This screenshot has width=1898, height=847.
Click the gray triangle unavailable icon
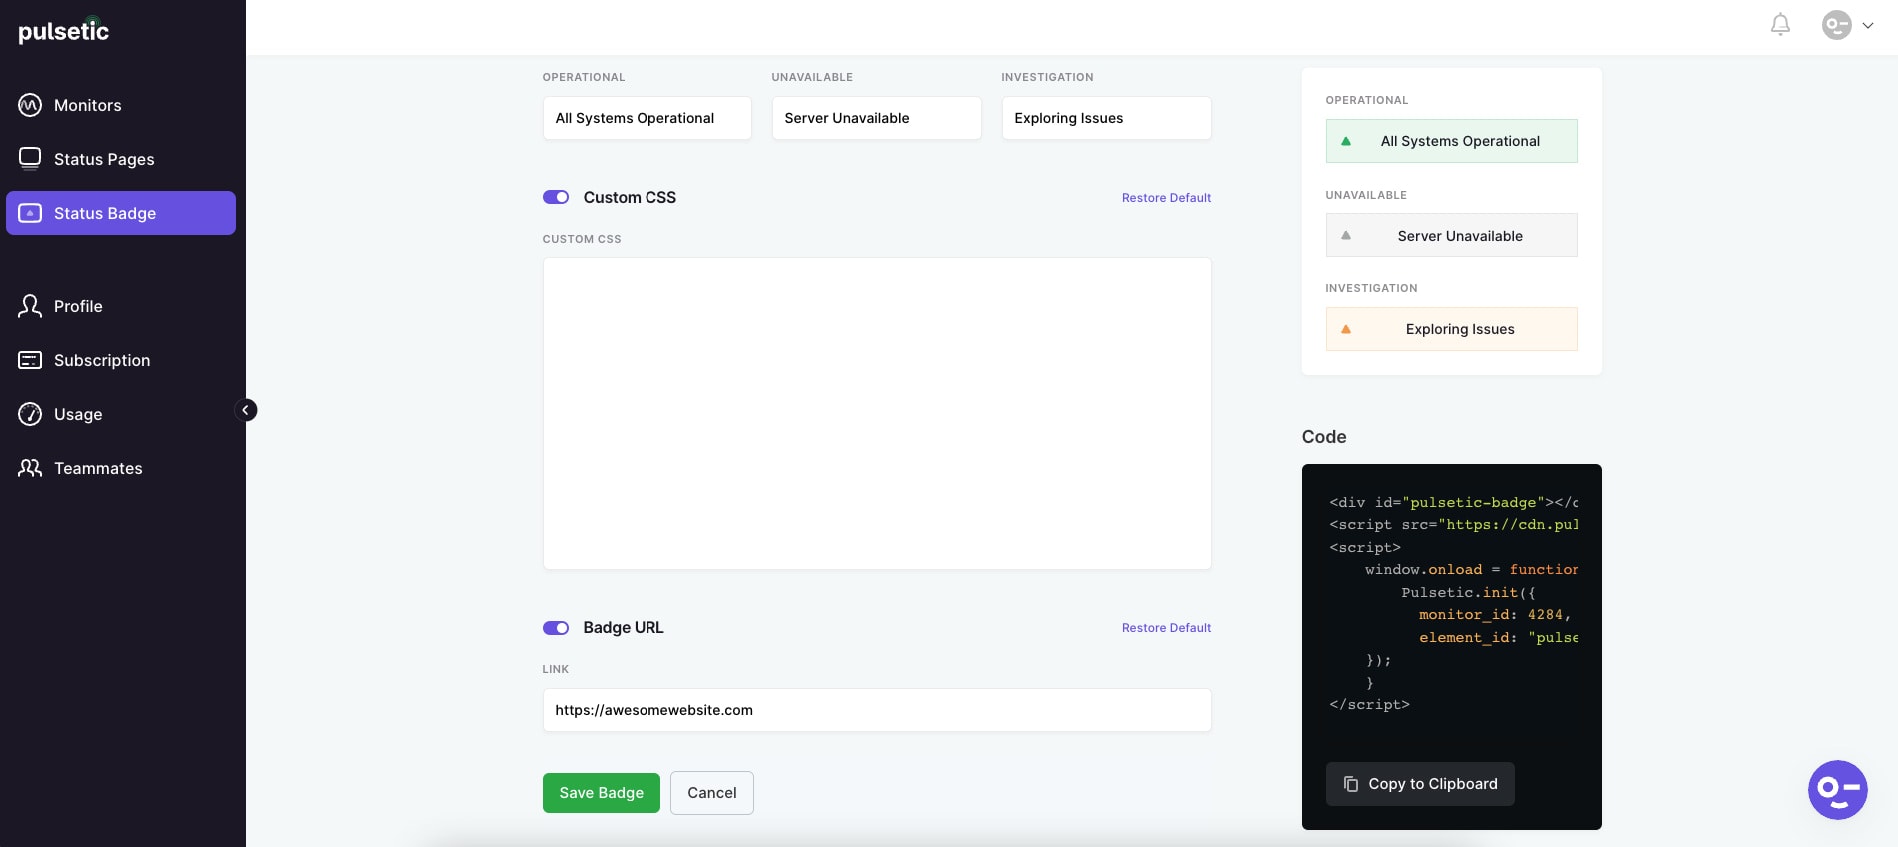[x=1346, y=235]
